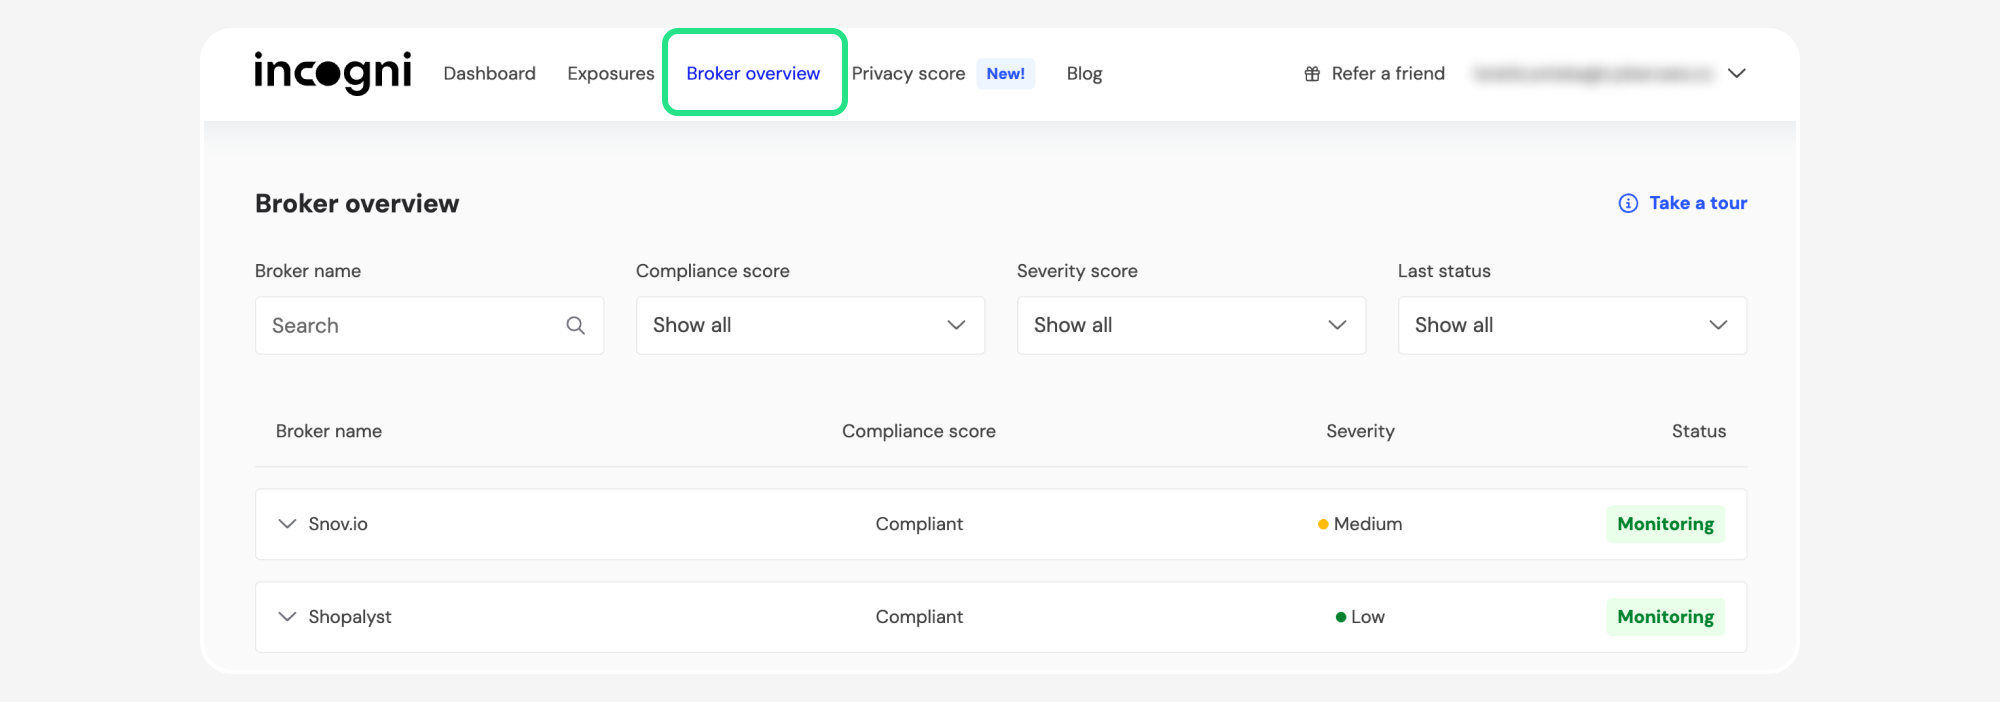Click the Broker name column header
The width and height of the screenshot is (2000, 702).
[329, 431]
